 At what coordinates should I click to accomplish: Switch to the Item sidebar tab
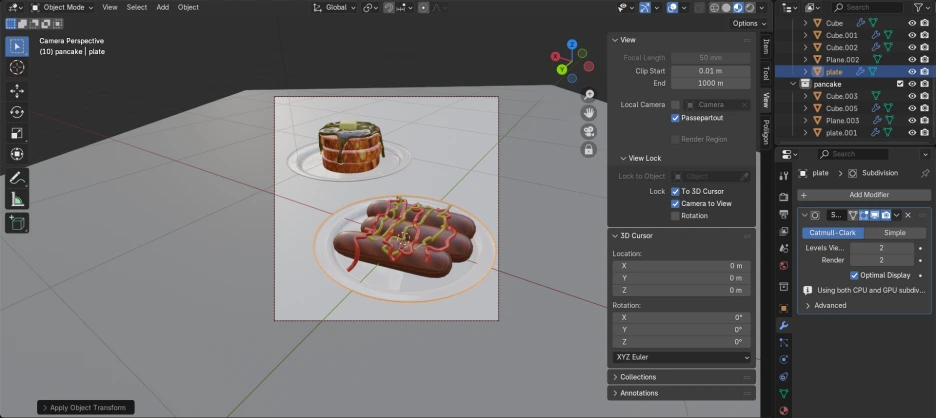click(x=766, y=46)
